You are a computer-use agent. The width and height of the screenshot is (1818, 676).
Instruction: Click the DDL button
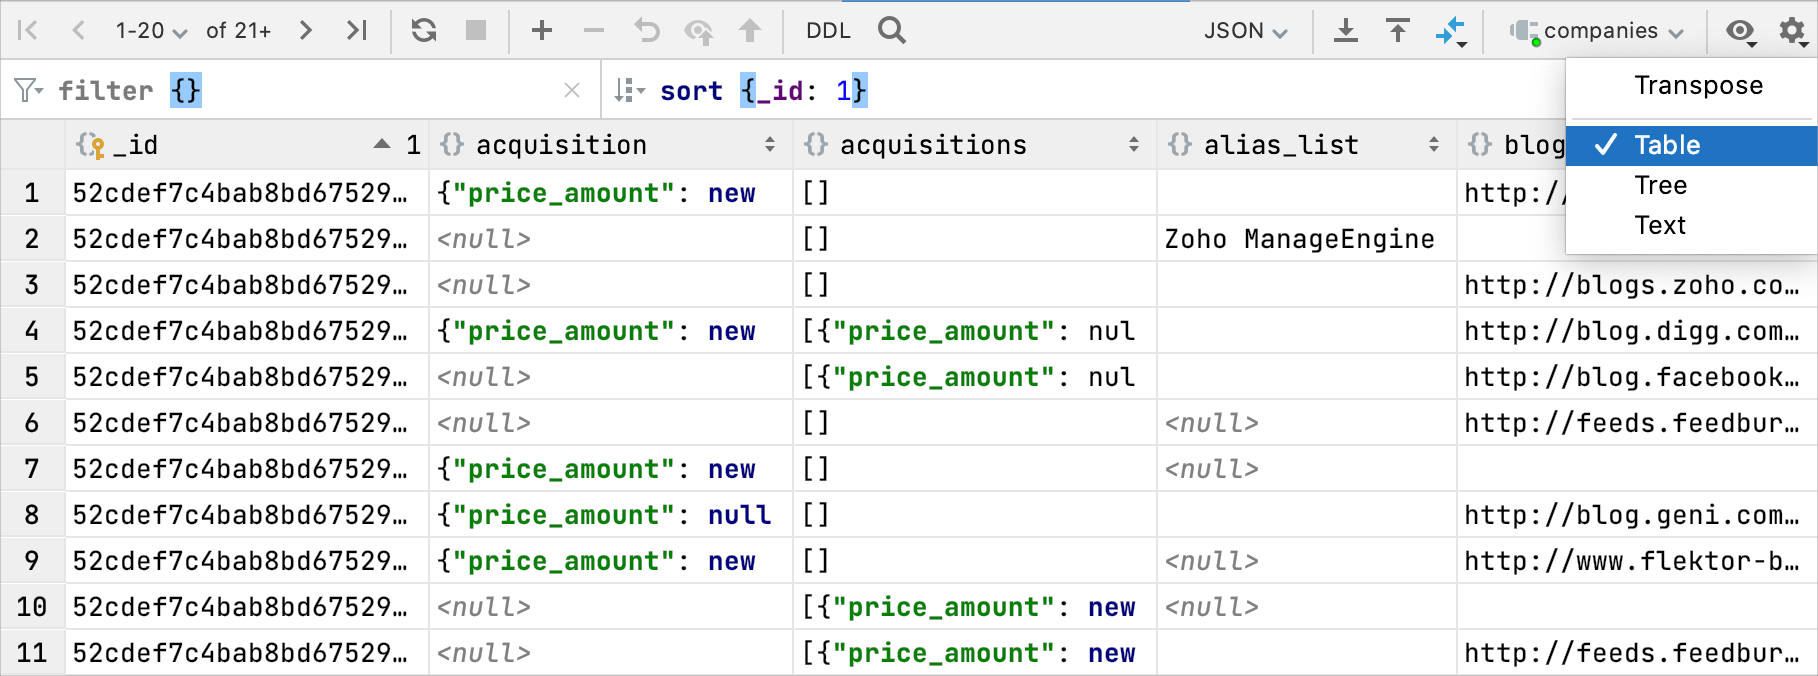coord(828,30)
